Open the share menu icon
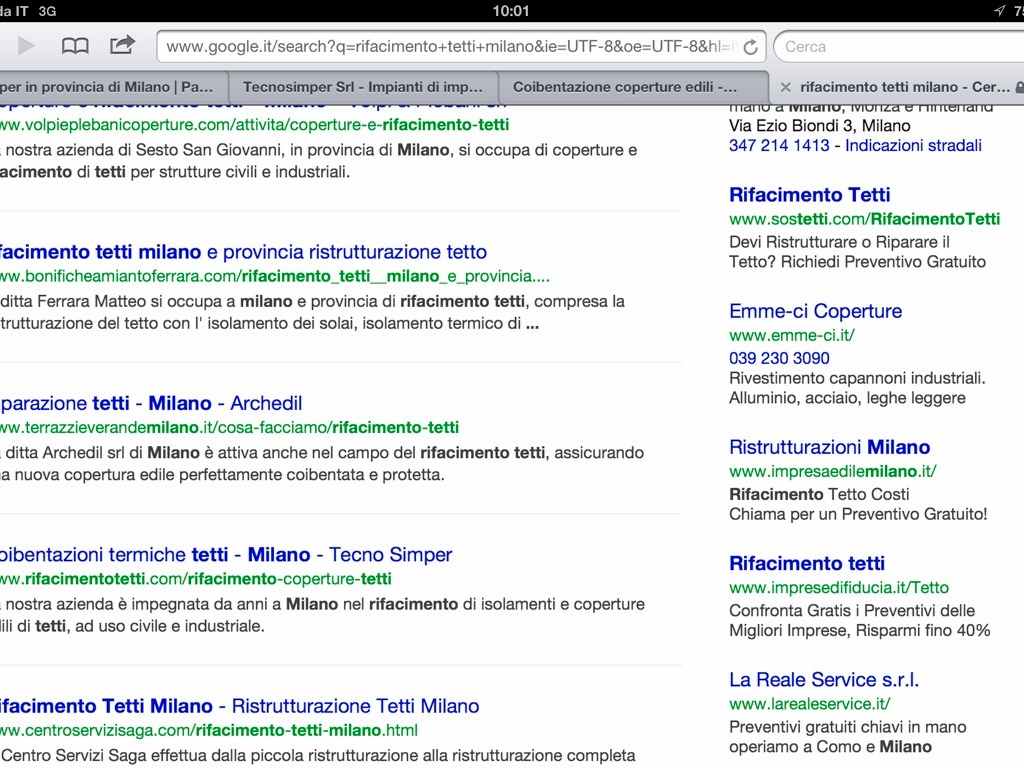The height and width of the screenshot is (768, 1024). coord(122,46)
